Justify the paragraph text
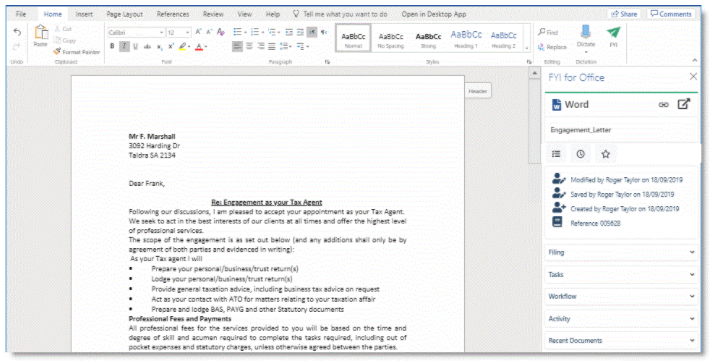718x363 pixels. [272, 46]
